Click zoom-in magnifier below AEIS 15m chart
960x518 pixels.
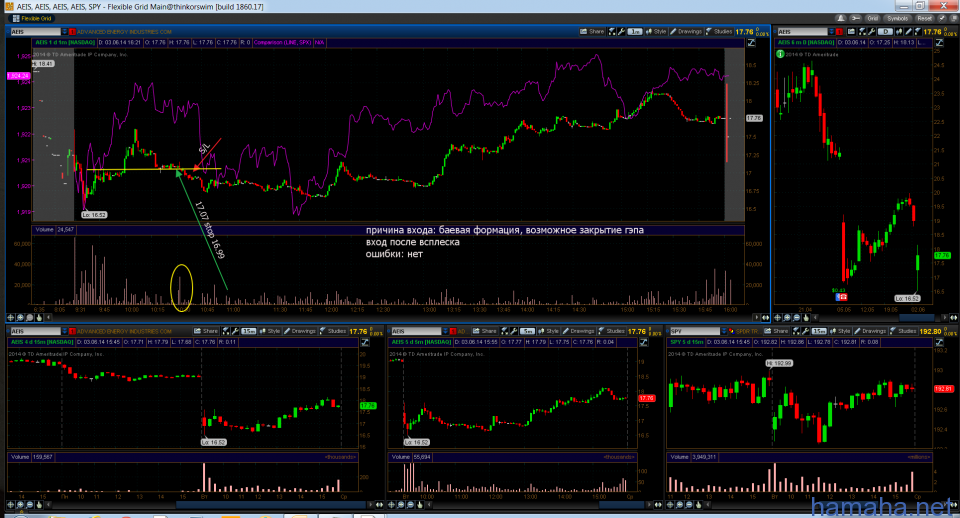click(20, 505)
